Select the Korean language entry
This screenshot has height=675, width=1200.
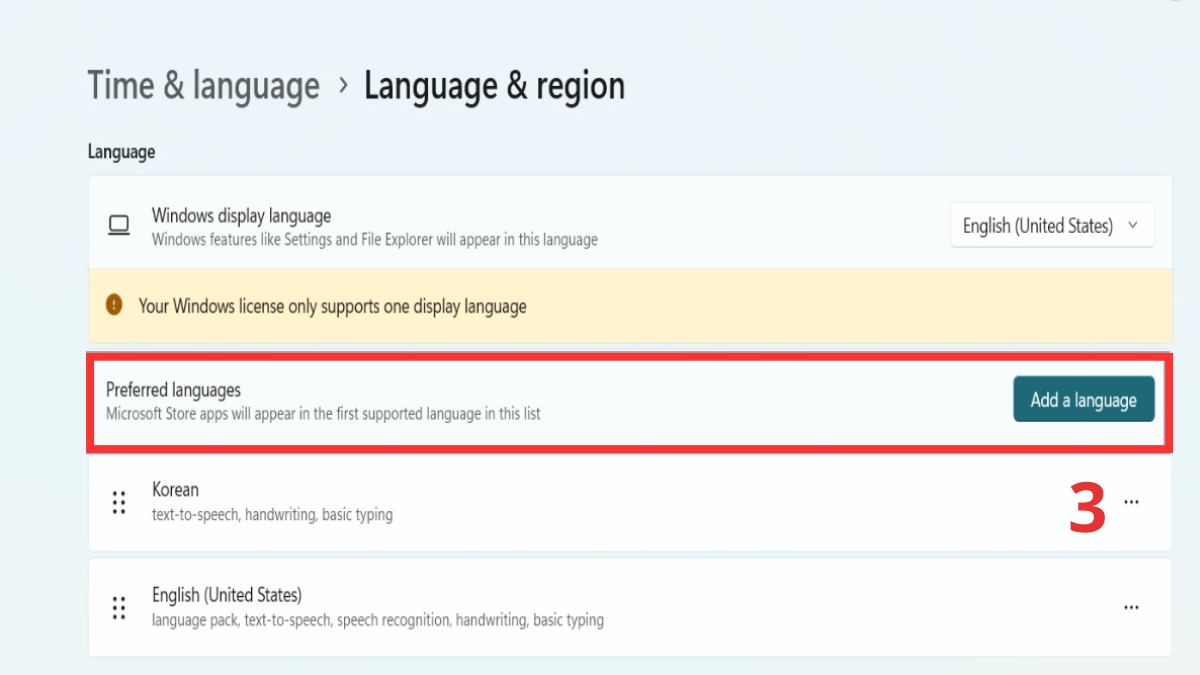click(400, 501)
